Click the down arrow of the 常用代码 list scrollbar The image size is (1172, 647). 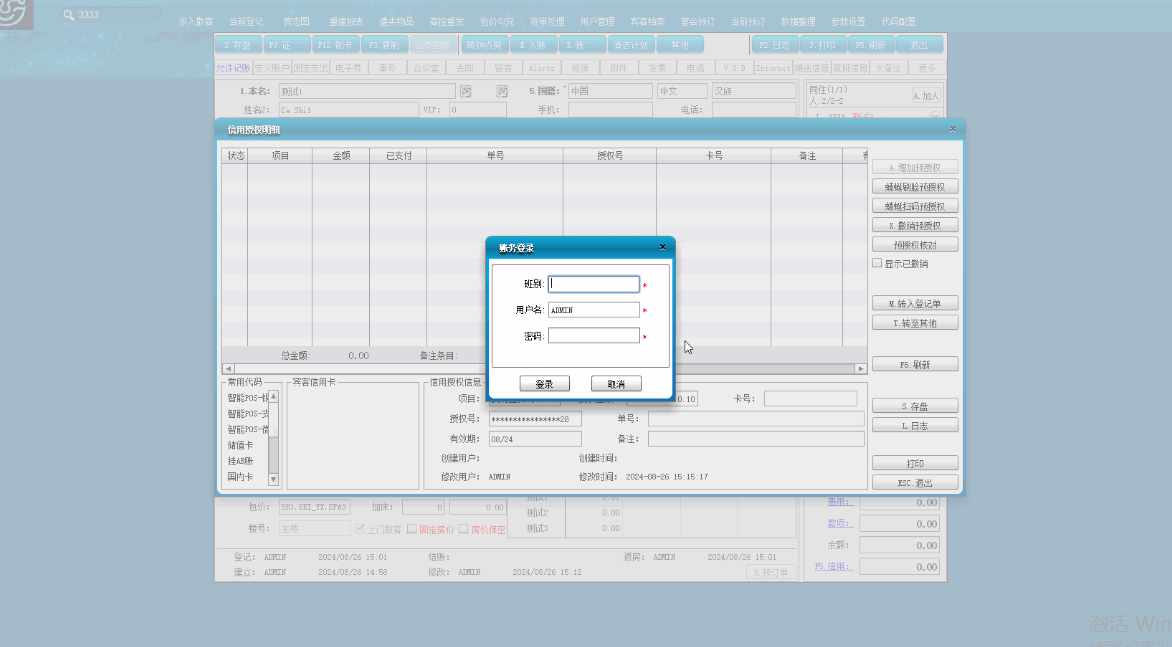(x=274, y=480)
